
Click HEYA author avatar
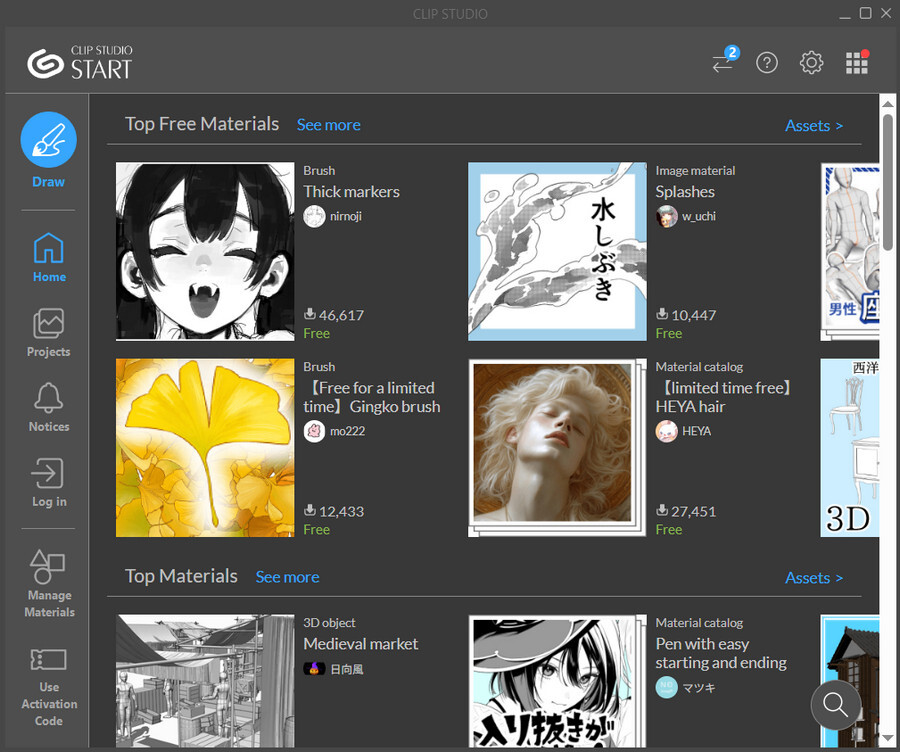coord(666,431)
